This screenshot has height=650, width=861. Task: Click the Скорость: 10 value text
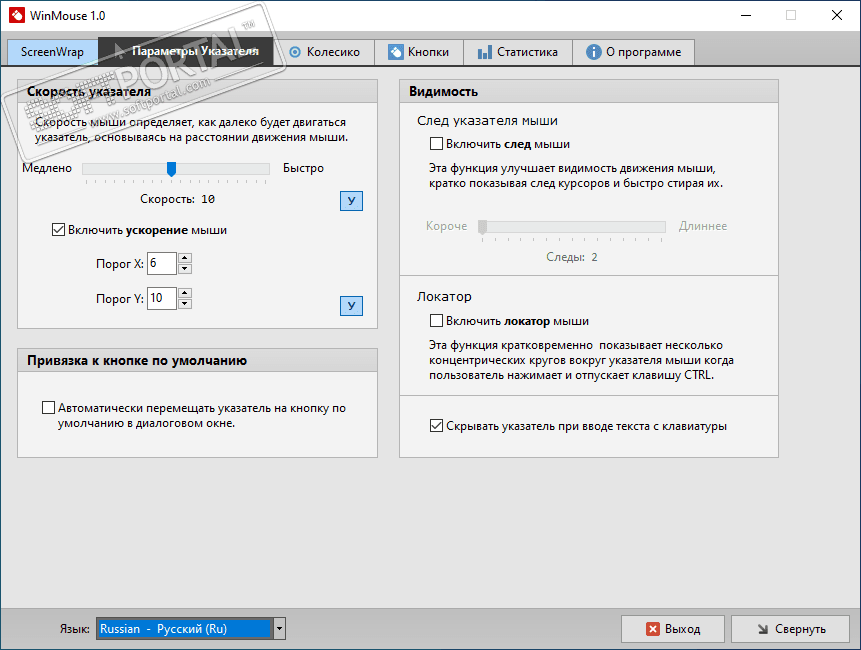[177, 199]
